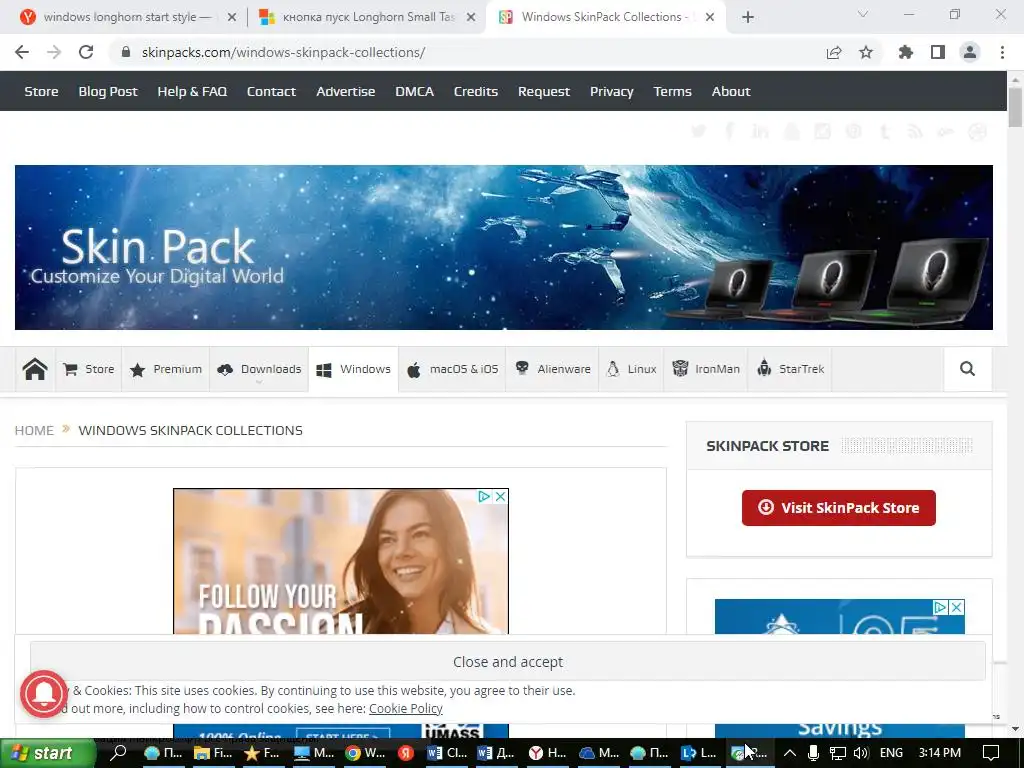Close the Windows SkinPack Collections tab
This screenshot has width=1024, height=768.
point(711,17)
